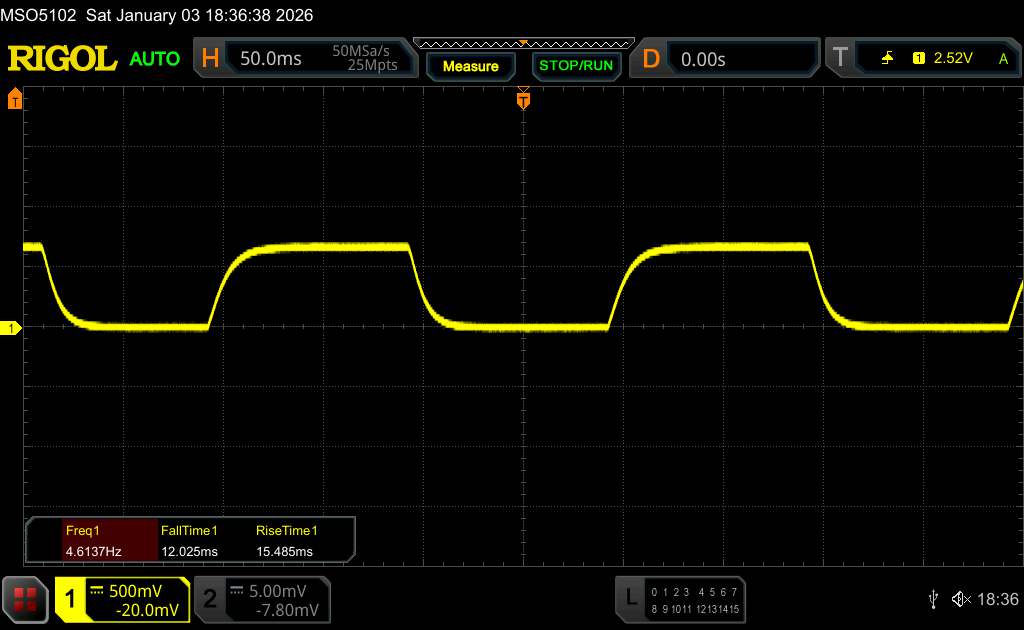
Task: Open the 50.0ms horizontal timebase setting
Action: click(271, 59)
